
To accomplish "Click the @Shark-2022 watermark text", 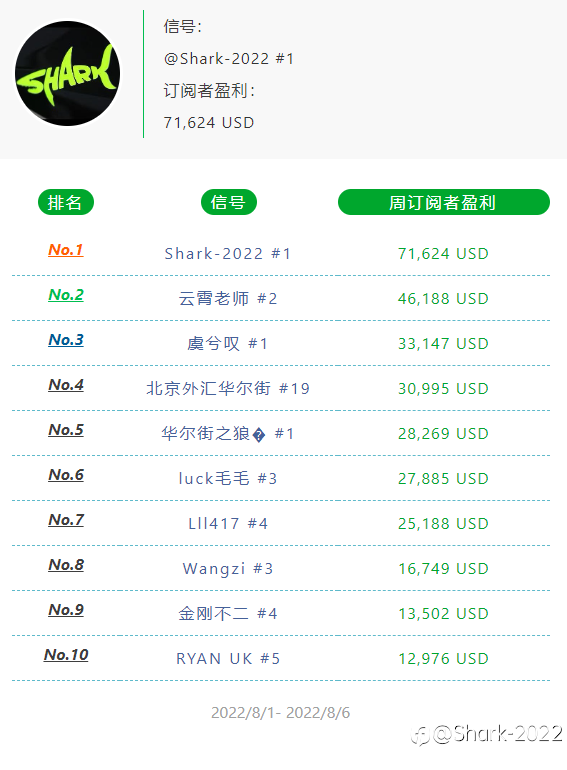I will 498,734.
